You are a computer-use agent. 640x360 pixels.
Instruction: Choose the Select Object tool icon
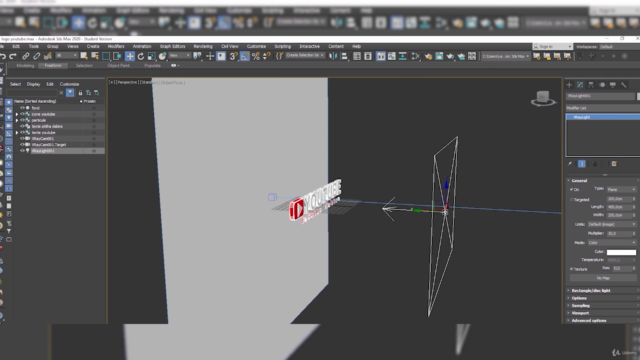[x=84, y=56]
